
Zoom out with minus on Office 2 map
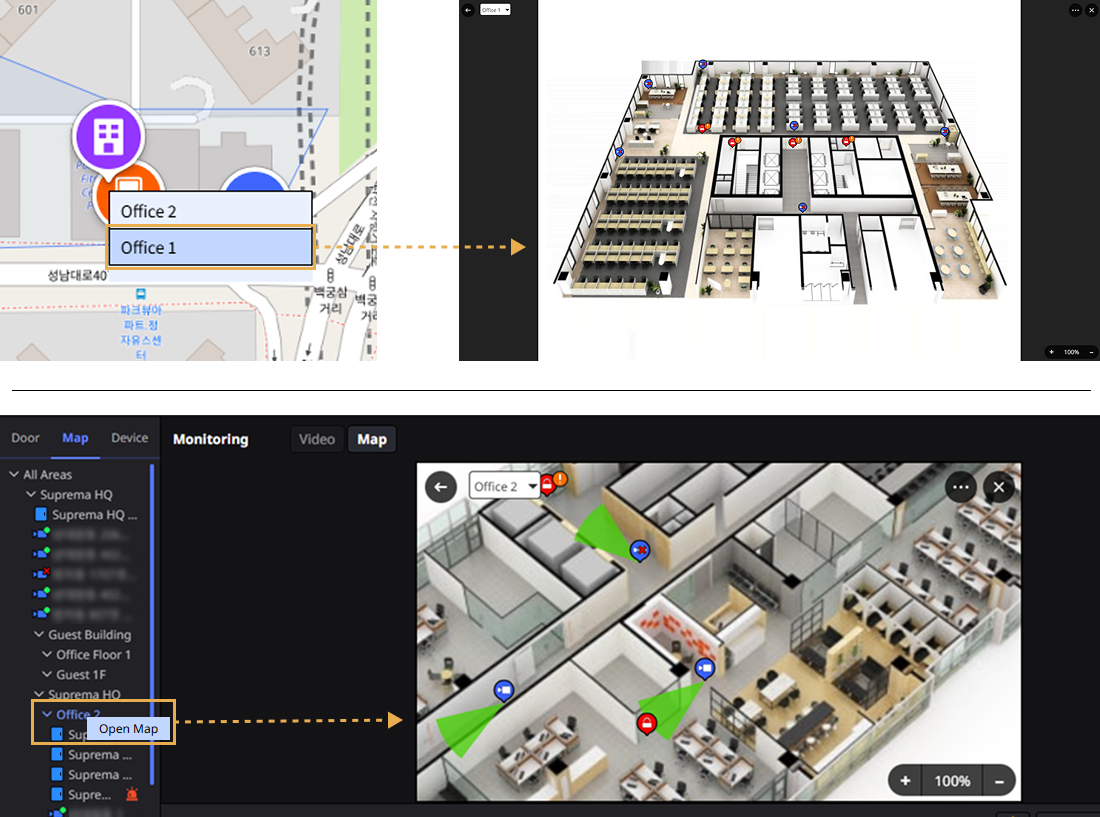point(998,780)
